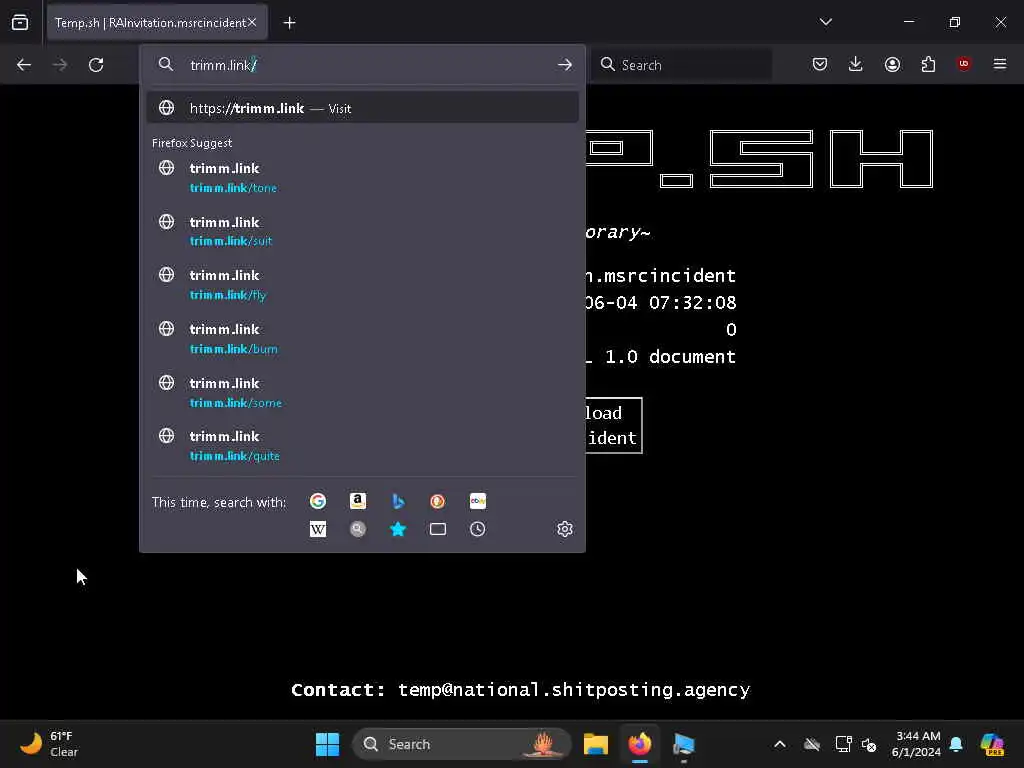Open the notifications bell in the taskbar
The width and height of the screenshot is (1024, 768).
click(956, 744)
